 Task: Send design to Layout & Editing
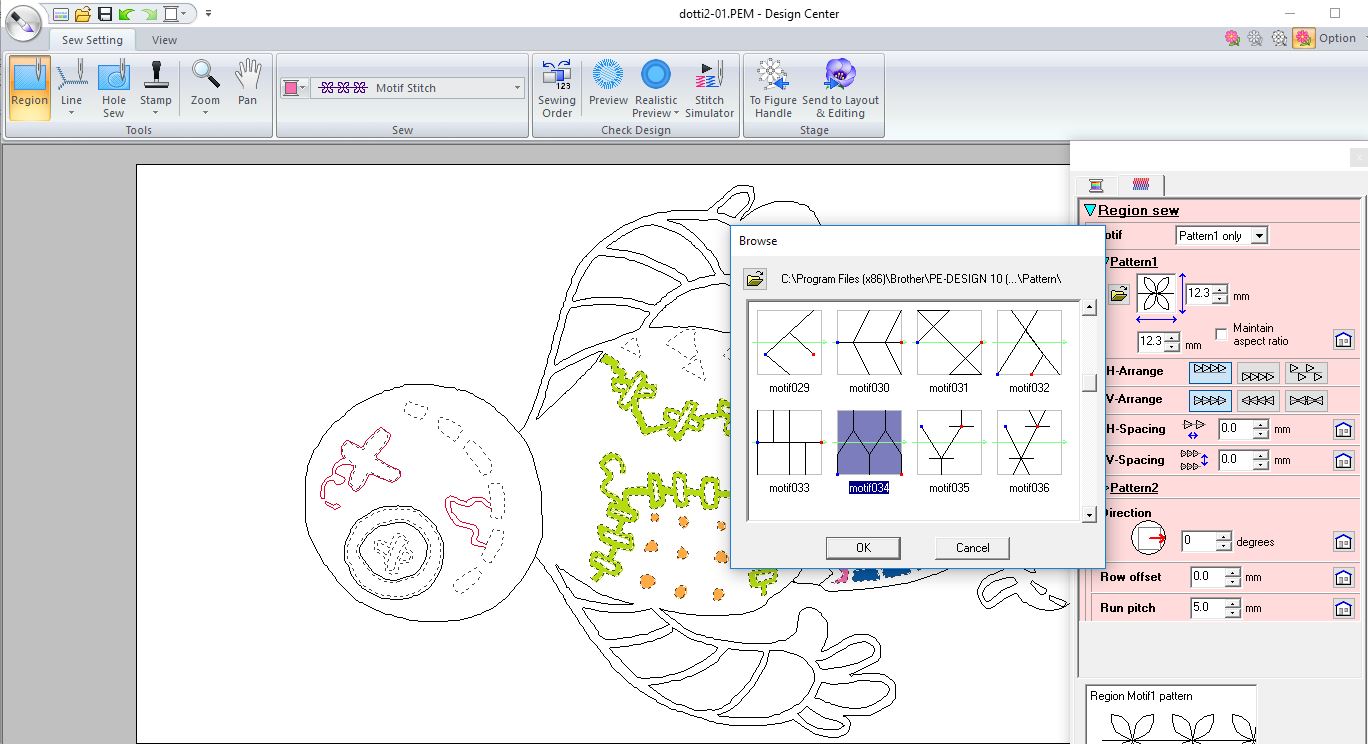[840, 88]
